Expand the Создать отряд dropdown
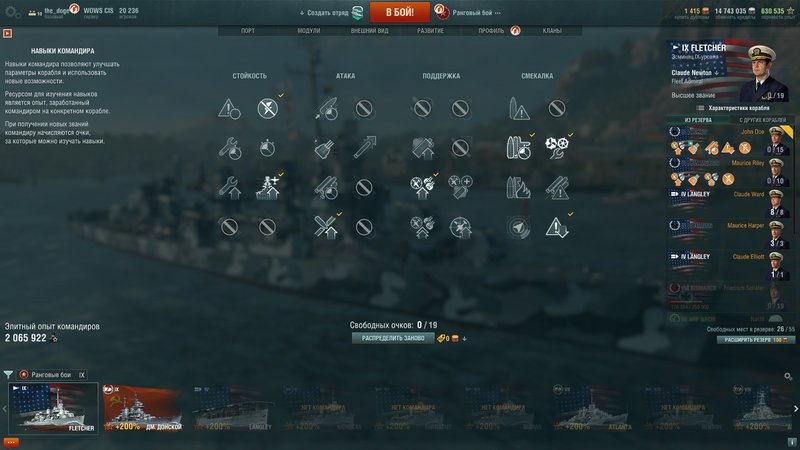Viewport: 800px width, 450px height. [x=323, y=13]
